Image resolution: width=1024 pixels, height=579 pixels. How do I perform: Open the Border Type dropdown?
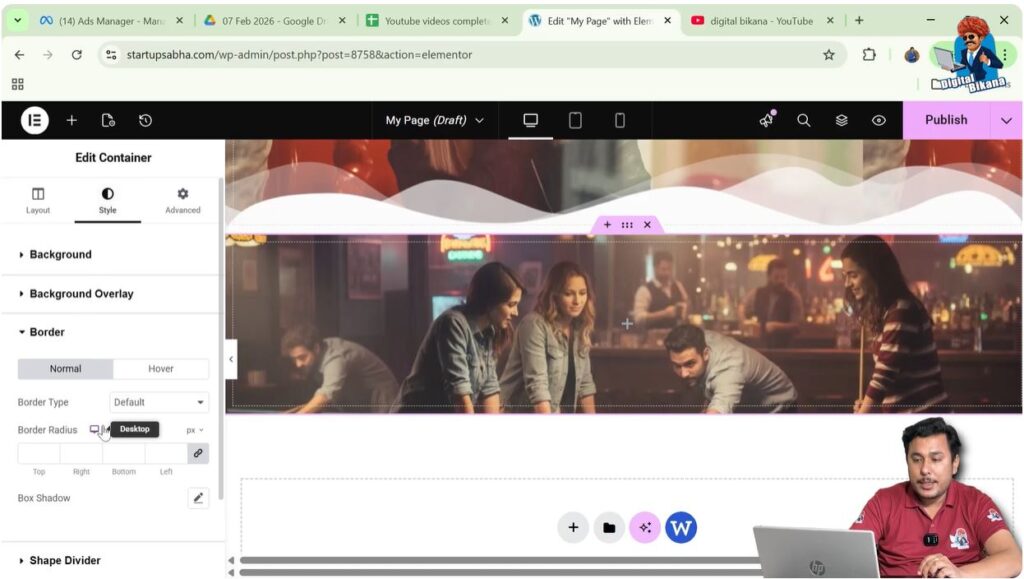pos(159,402)
